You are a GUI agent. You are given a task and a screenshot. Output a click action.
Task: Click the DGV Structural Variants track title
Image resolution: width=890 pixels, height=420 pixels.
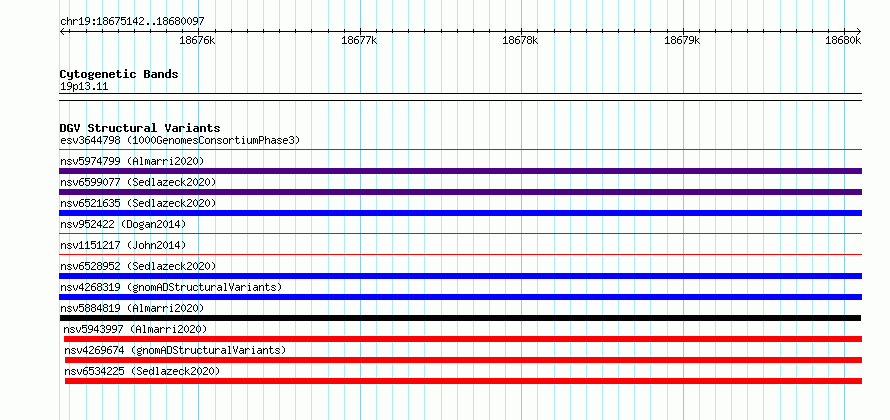point(140,128)
